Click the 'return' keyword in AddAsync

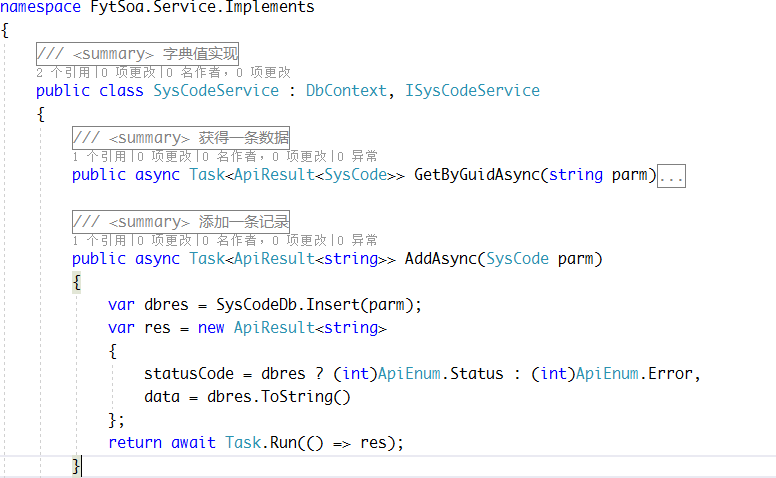point(135,442)
